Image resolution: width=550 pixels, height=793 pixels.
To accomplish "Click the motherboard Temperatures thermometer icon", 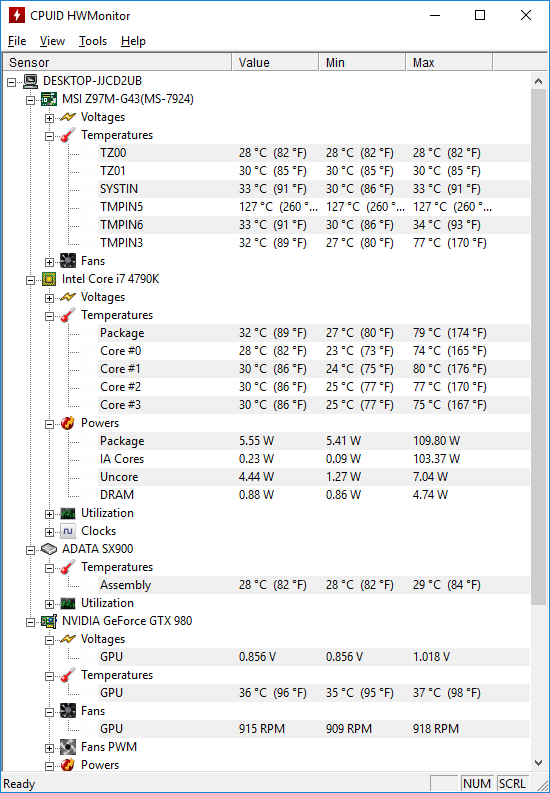I will pyautogui.click(x=68, y=135).
